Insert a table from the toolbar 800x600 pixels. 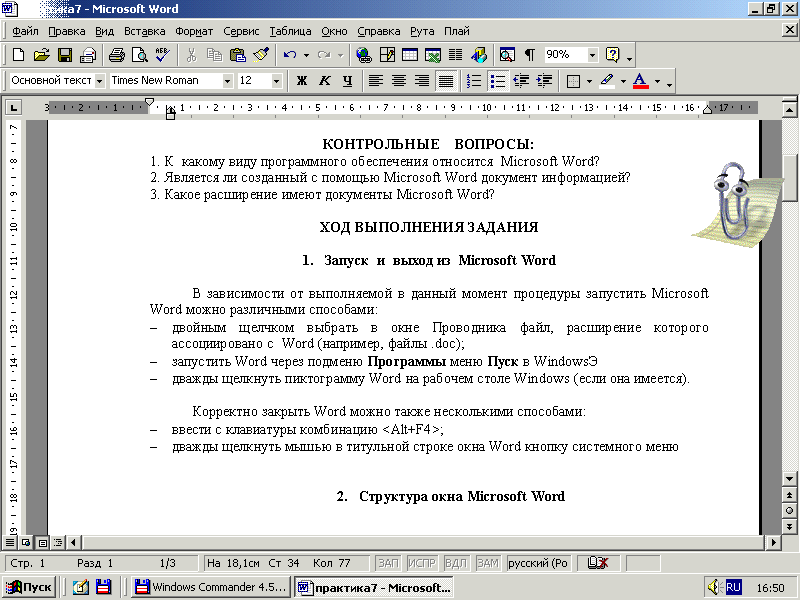410,54
